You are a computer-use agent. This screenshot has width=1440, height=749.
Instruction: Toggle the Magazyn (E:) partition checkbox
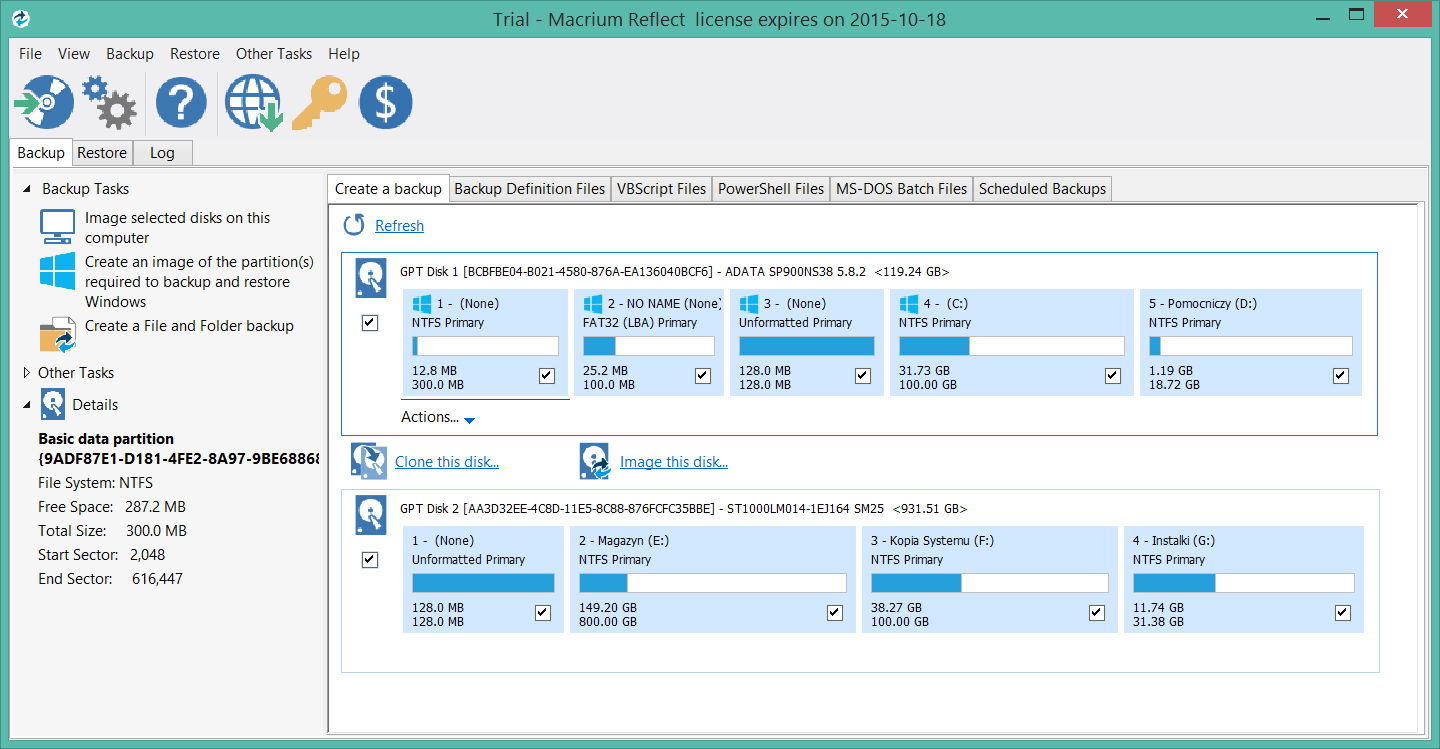point(834,613)
